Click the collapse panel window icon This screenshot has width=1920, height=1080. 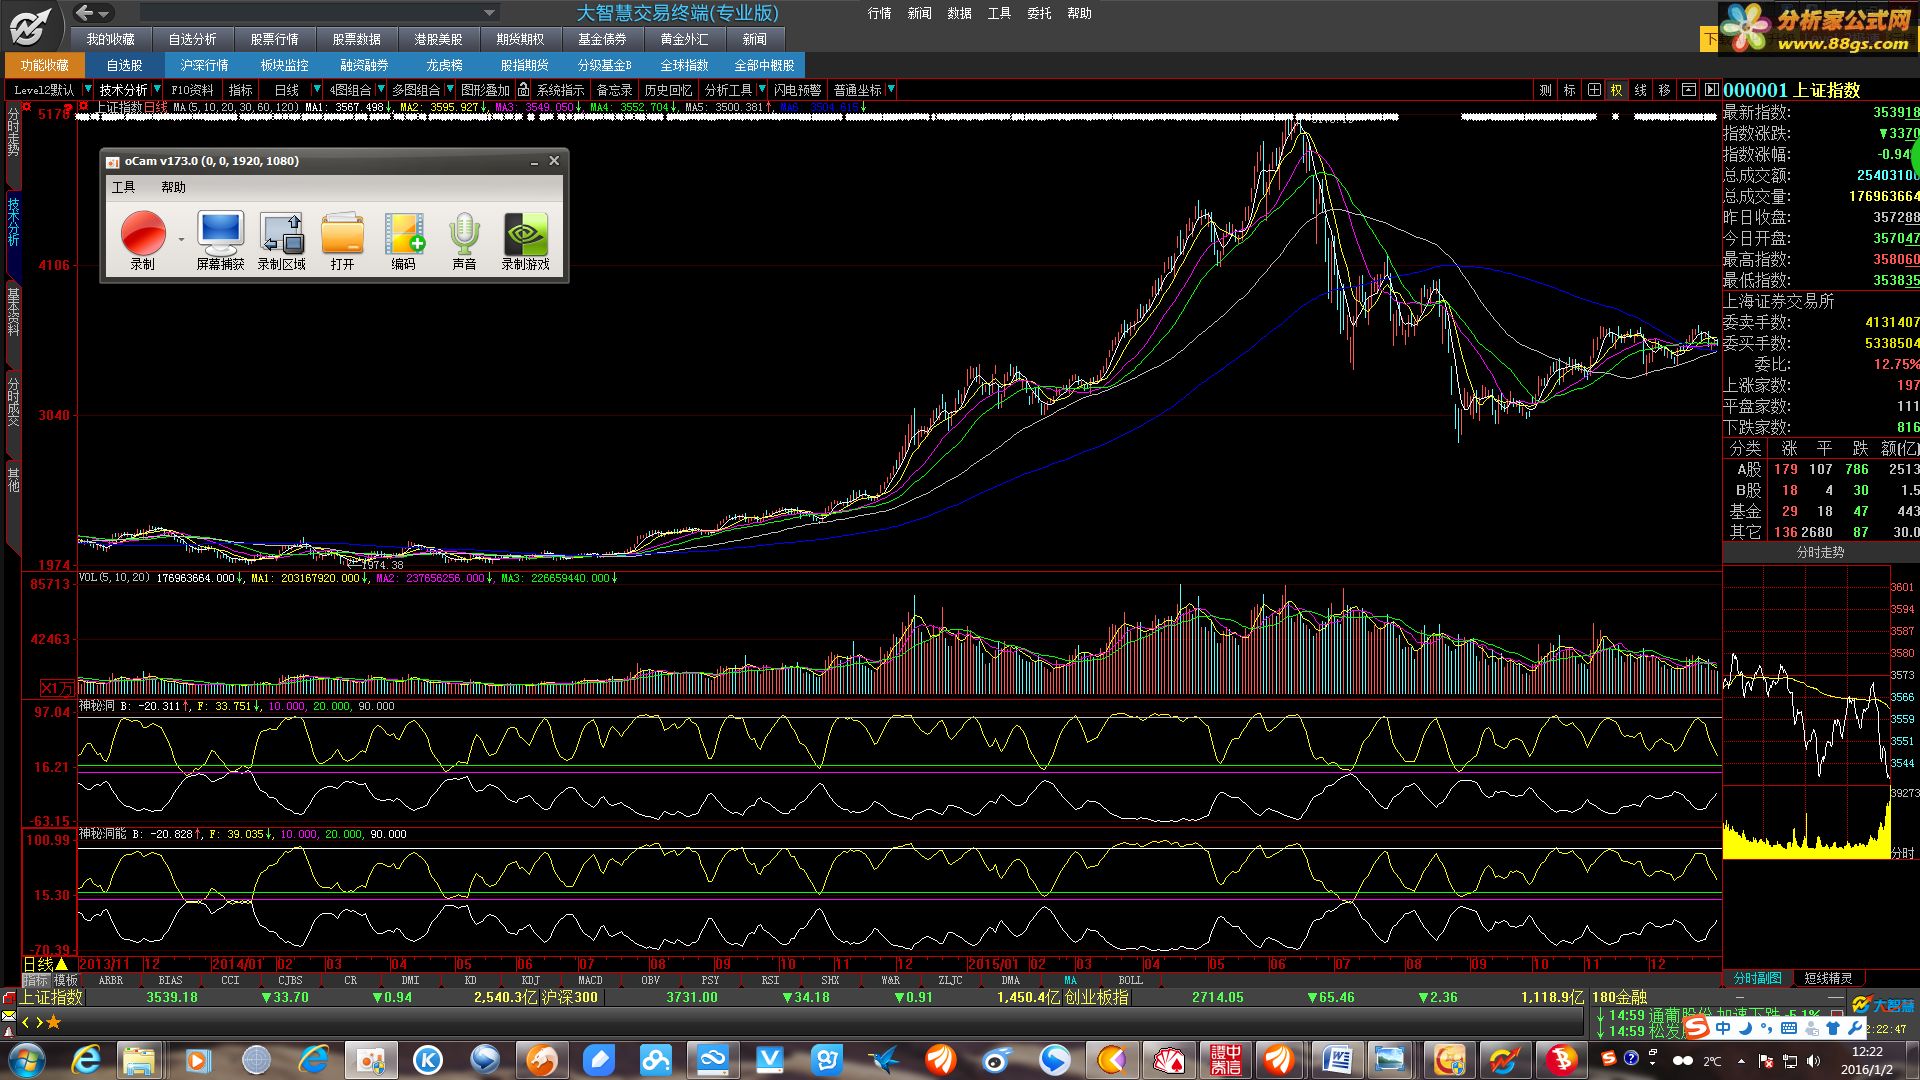pyautogui.click(x=1688, y=90)
